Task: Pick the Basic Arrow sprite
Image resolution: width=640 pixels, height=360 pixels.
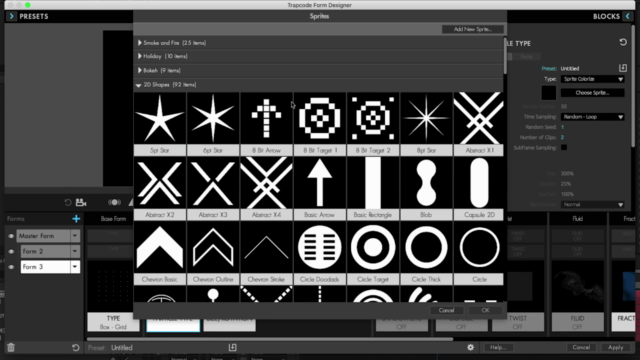Action: pos(320,188)
